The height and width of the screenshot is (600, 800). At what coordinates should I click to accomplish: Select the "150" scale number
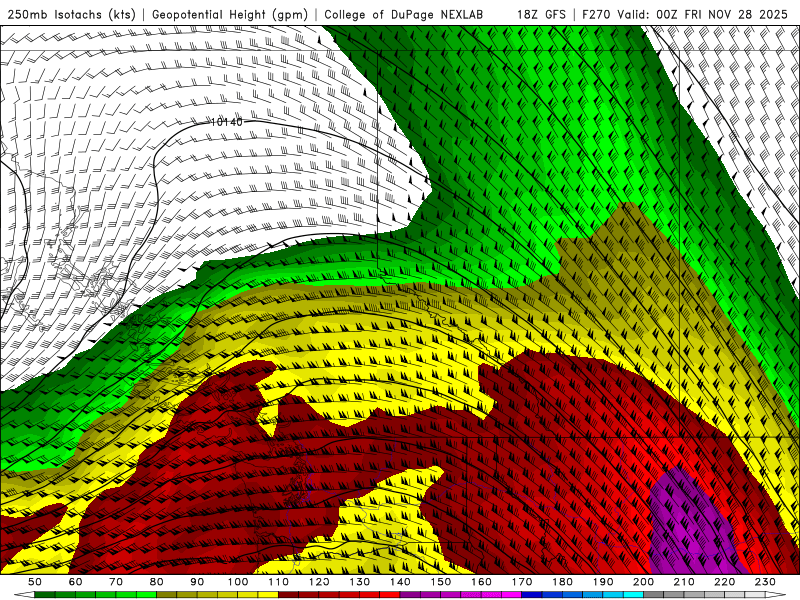[x=441, y=582]
